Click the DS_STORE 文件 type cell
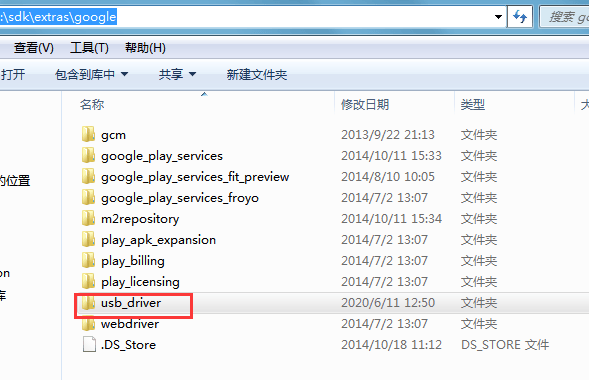589x380 pixels. [x=505, y=345]
